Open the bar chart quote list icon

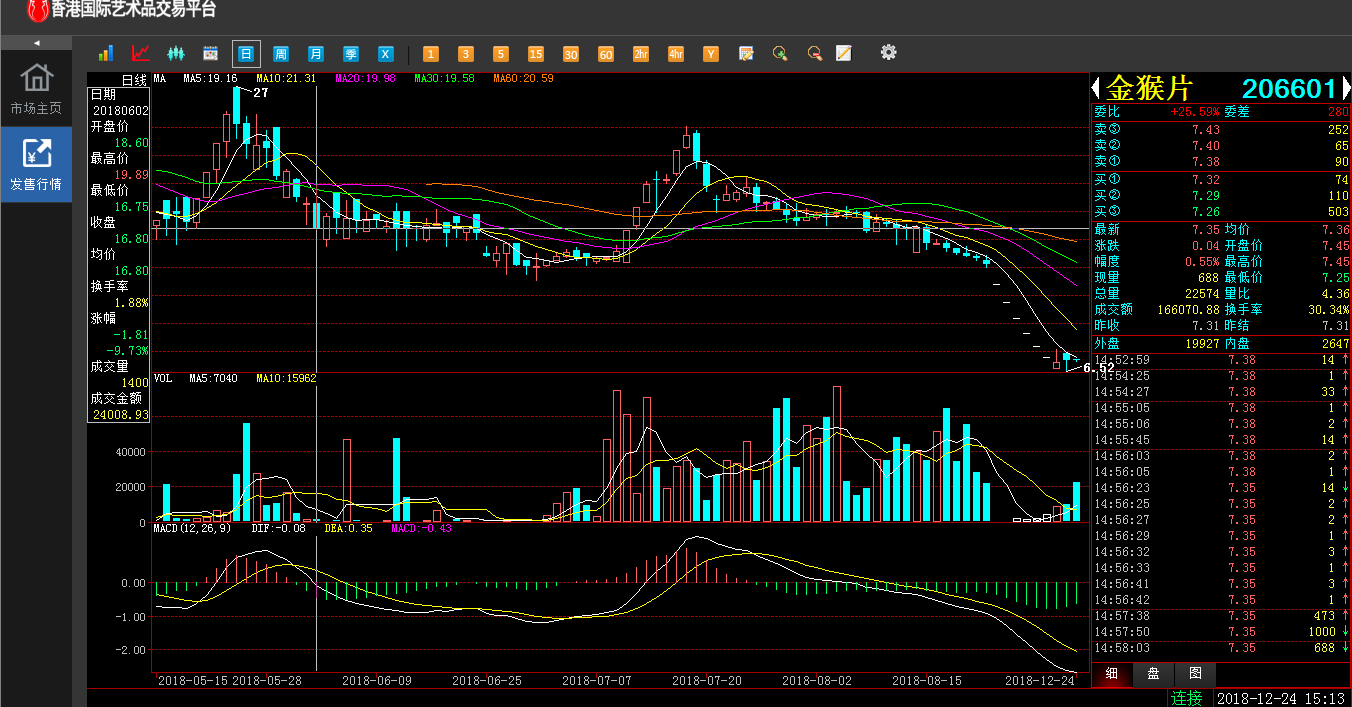(105, 53)
